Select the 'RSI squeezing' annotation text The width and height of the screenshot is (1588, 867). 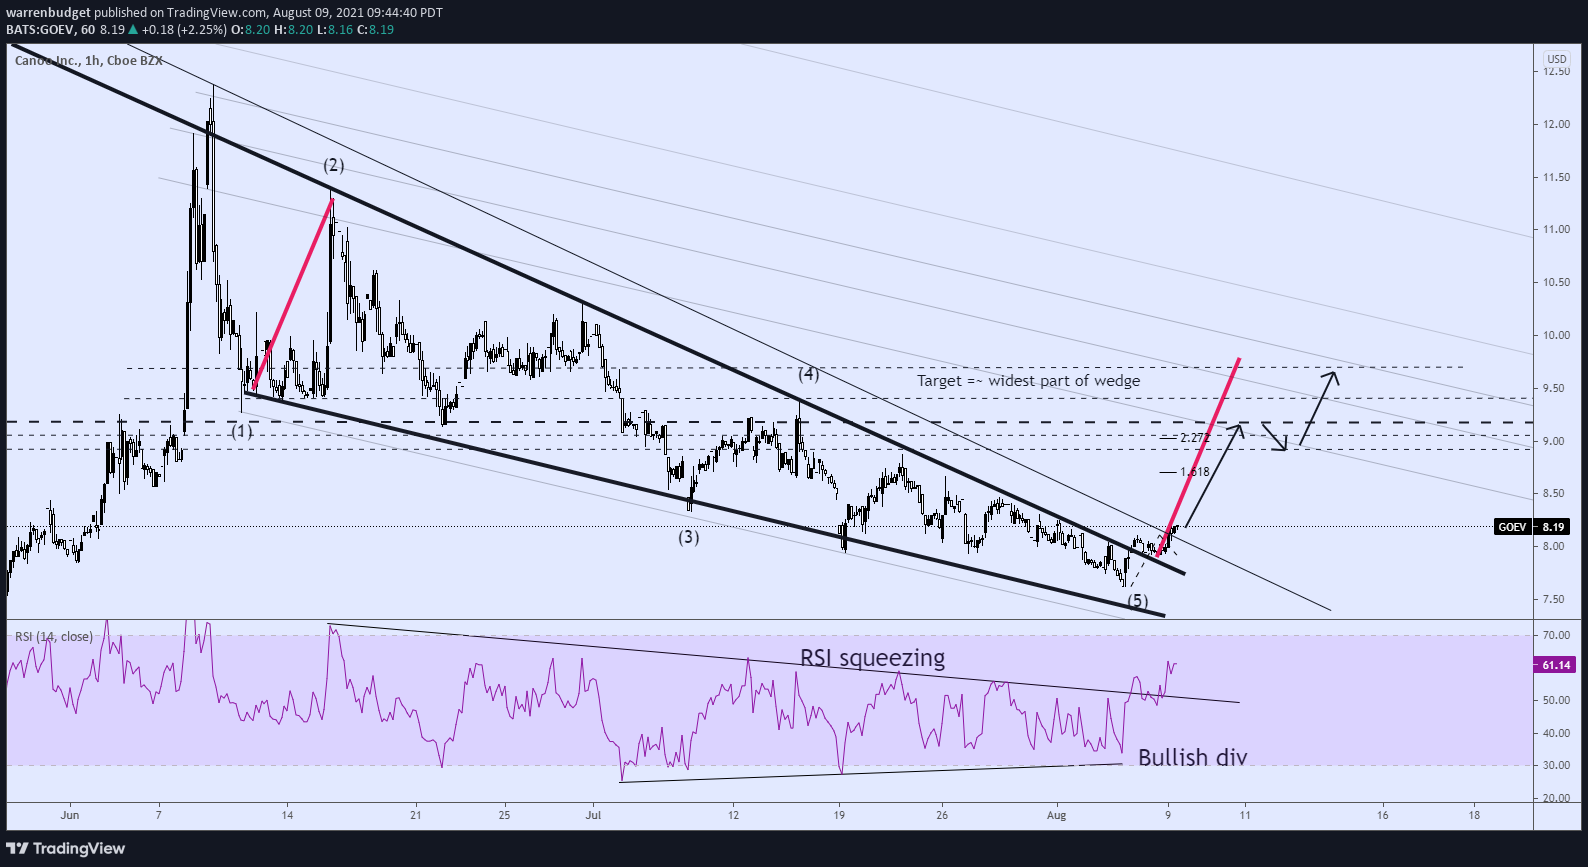point(872,658)
